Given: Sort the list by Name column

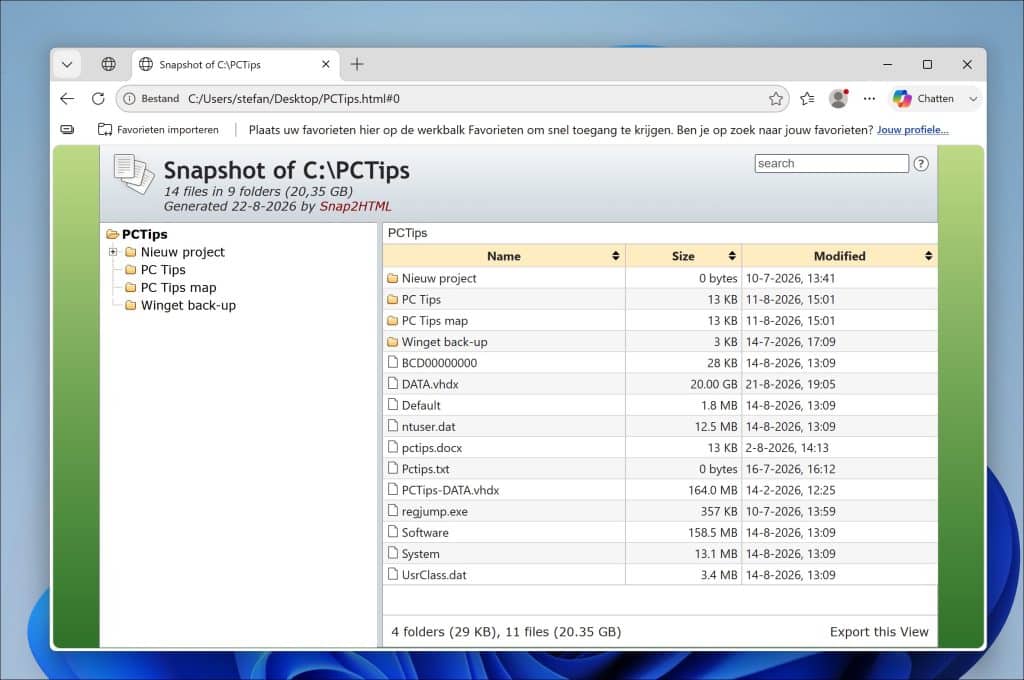Looking at the screenshot, I should [504, 256].
